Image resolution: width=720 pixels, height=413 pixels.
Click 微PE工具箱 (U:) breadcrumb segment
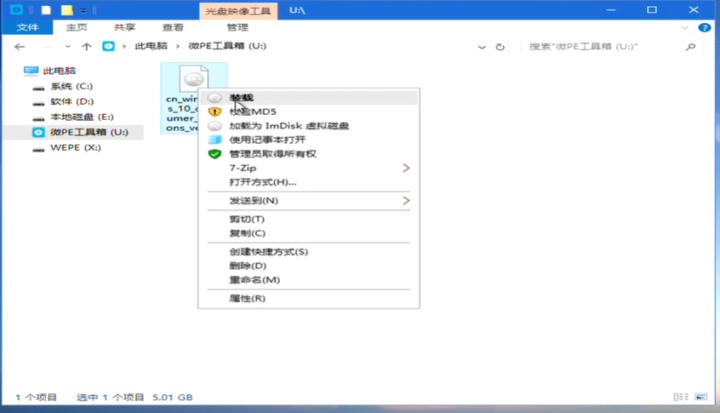click(227, 46)
